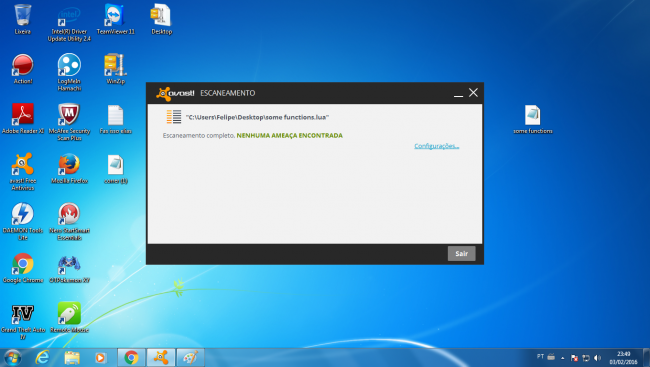Screen dimensions: 650x367
Task: Open Internet Explorer from taskbar
Action: 42,357
